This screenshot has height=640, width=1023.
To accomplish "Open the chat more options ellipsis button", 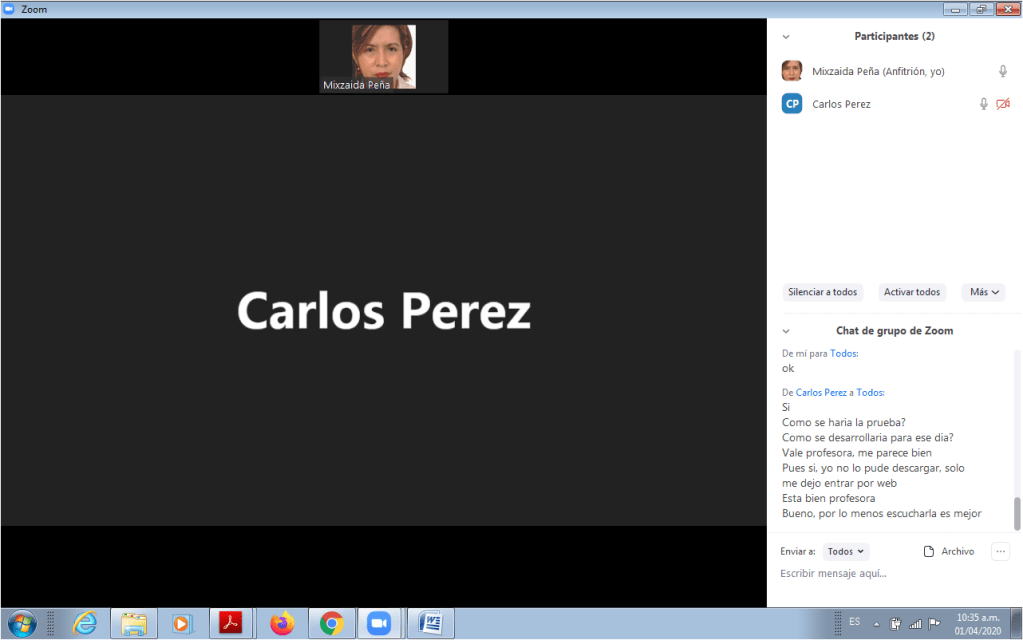I will pyautogui.click(x=1000, y=551).
